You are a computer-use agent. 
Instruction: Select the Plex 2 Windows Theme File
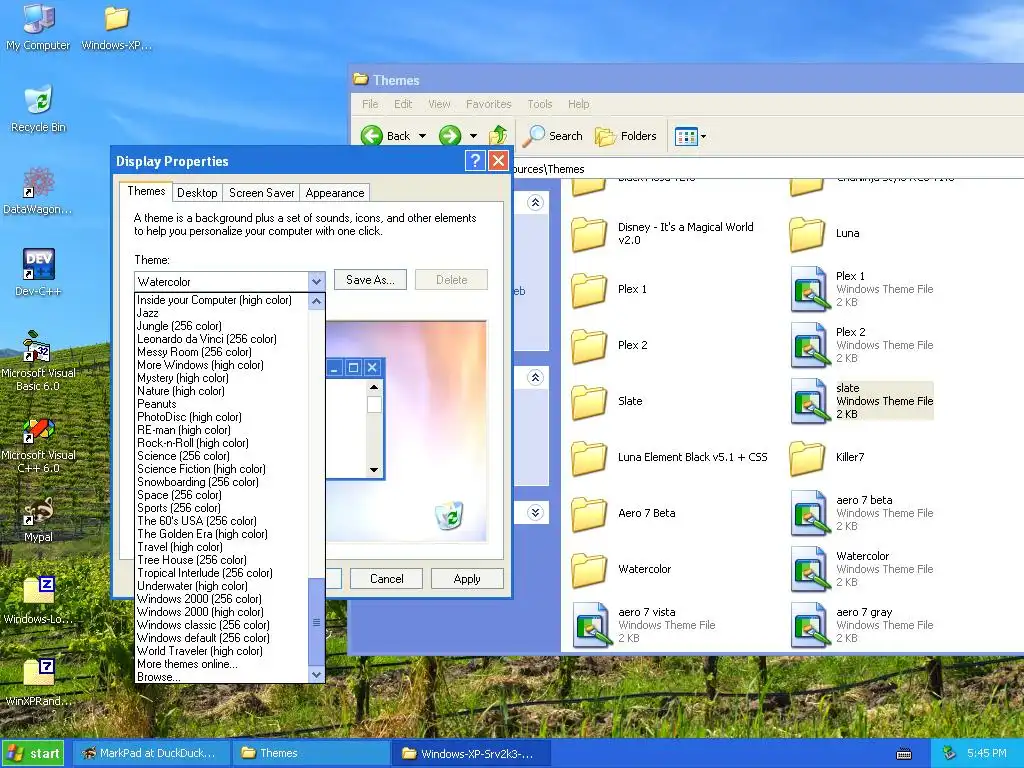tap(862, 345)
